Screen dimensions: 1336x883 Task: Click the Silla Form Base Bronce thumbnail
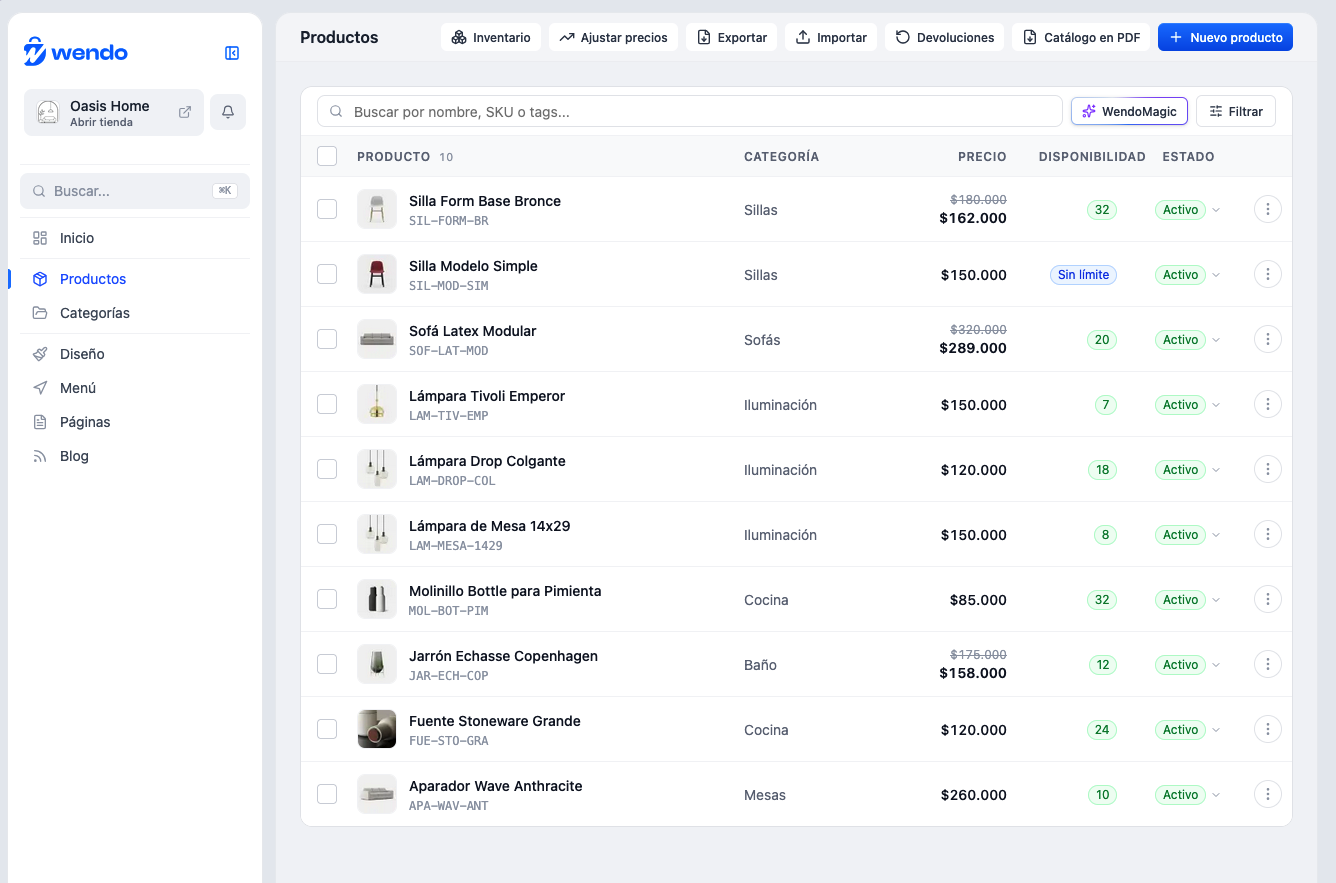pos(377,209)
